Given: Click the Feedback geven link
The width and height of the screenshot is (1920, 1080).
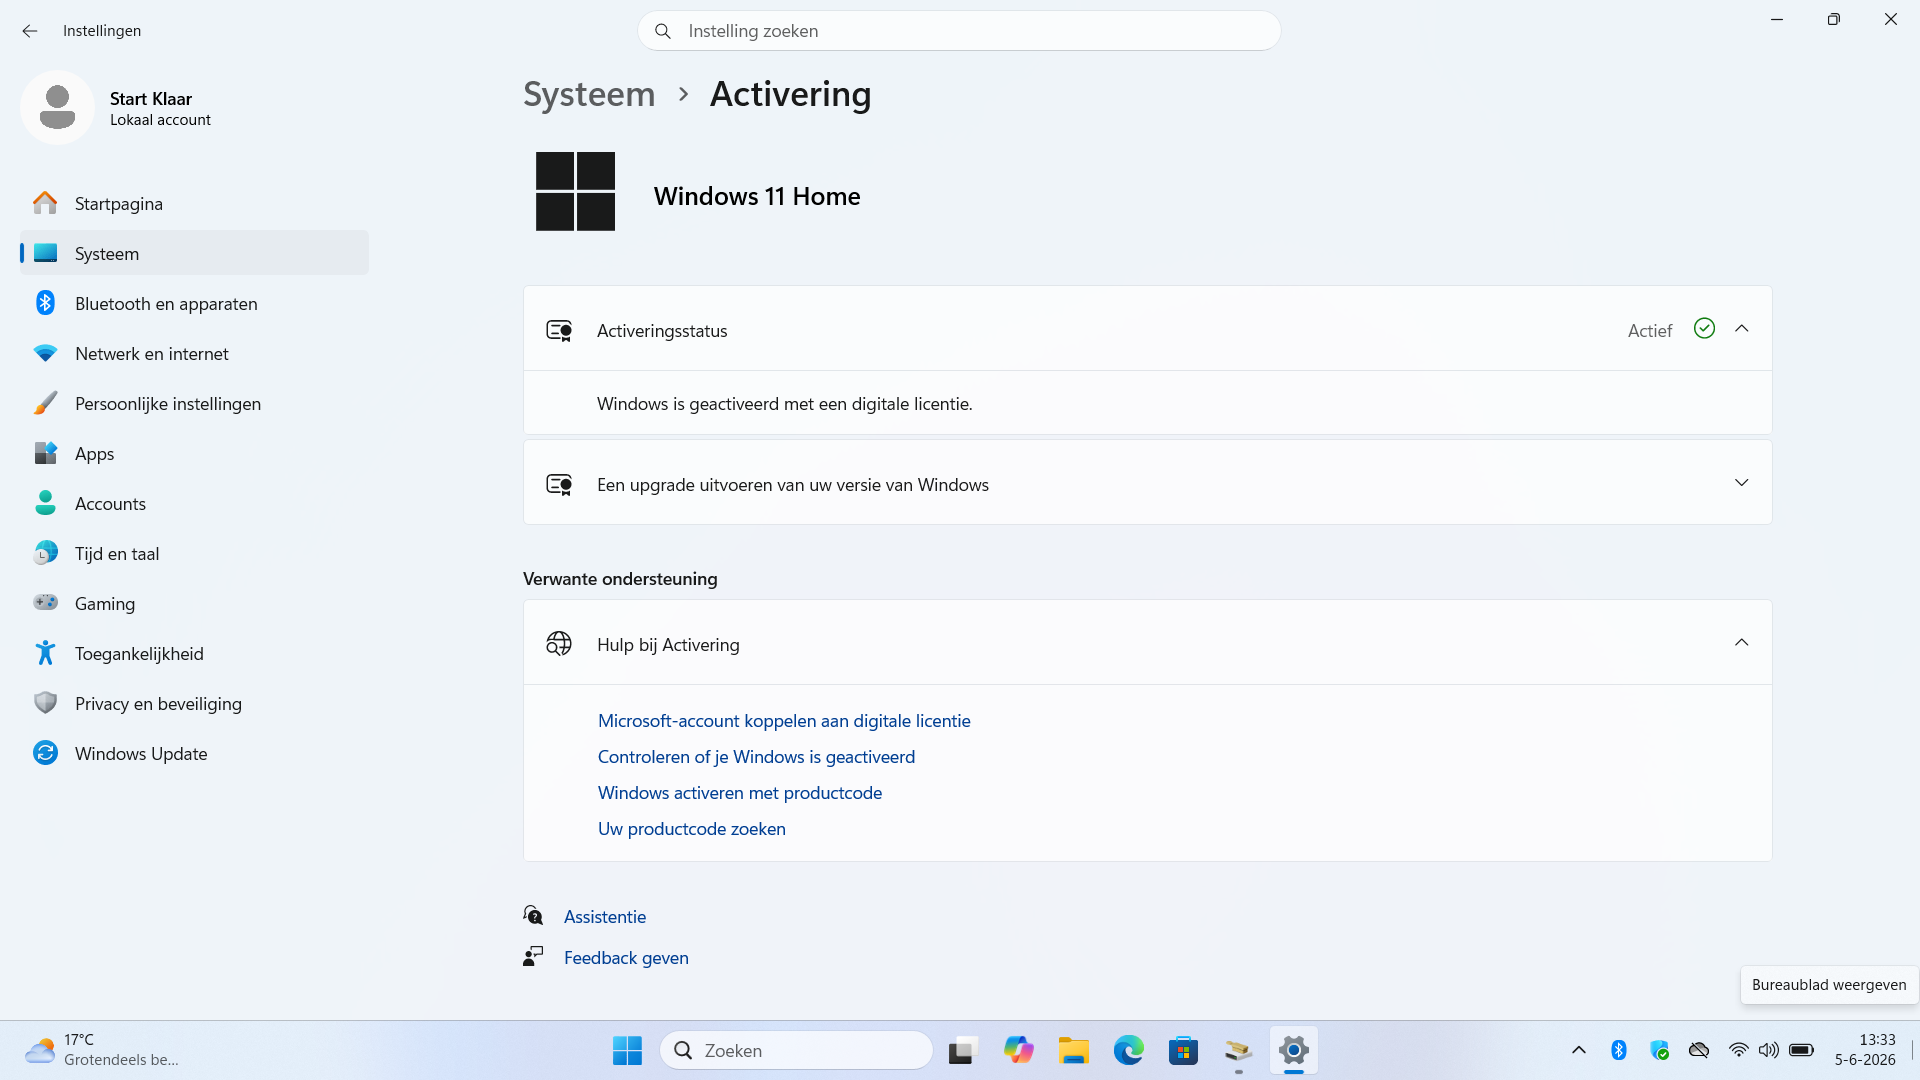Looking at the screenshot, I should 626,958.
